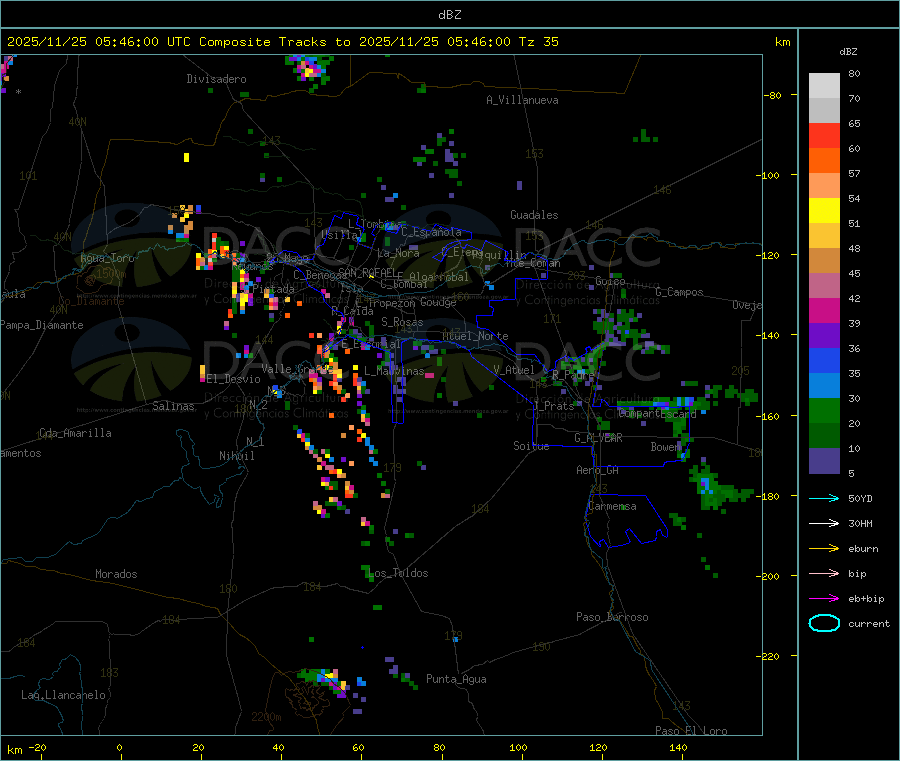Viewport: 900px width, 761px height.
Task: Click the Paso_Barroso map label
Action: pyautogui.click(x=612, y=617)
